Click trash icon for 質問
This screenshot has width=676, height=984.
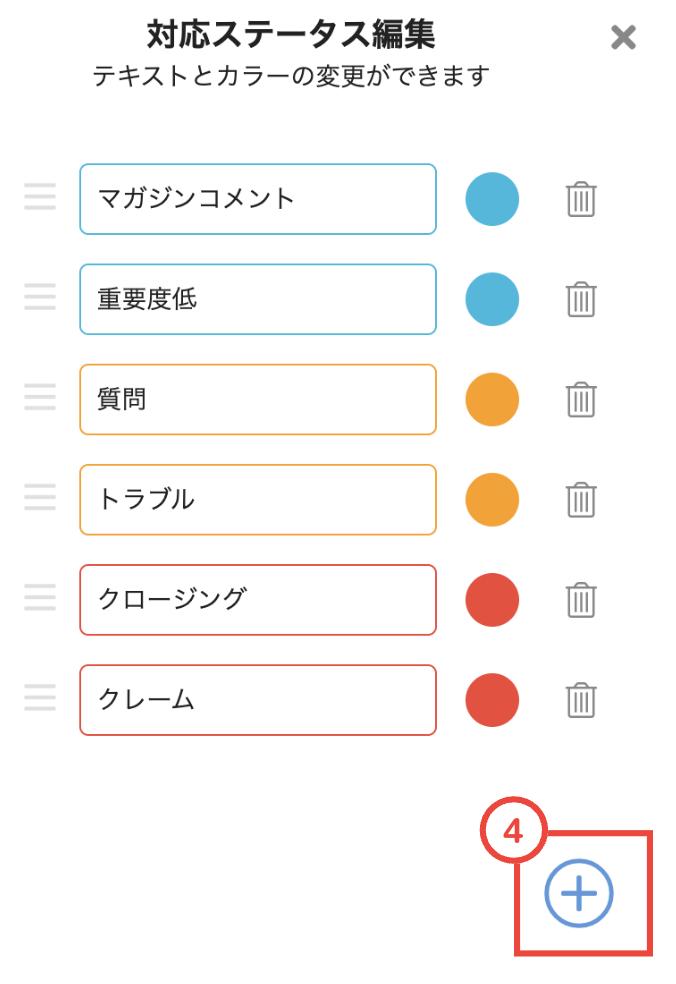click(x=581, y=400)
